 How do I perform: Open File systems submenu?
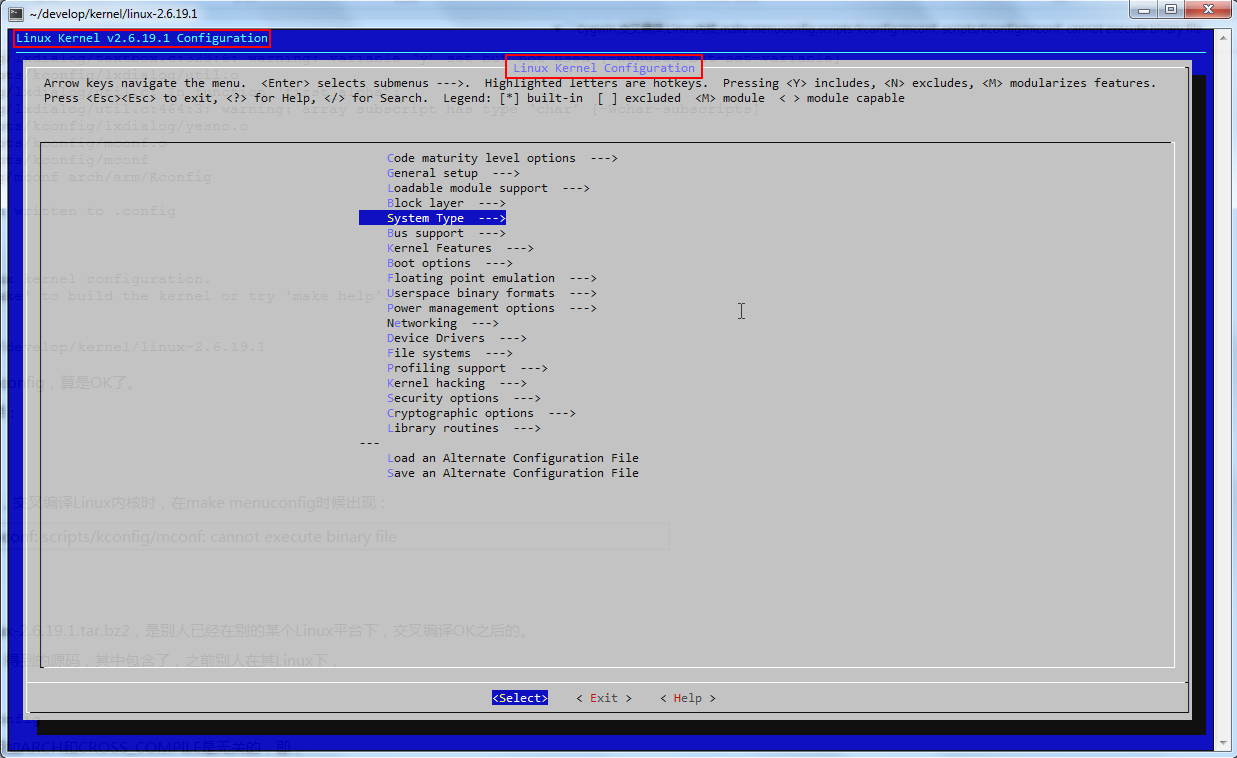pyautogui.click(x=450, y=353)
